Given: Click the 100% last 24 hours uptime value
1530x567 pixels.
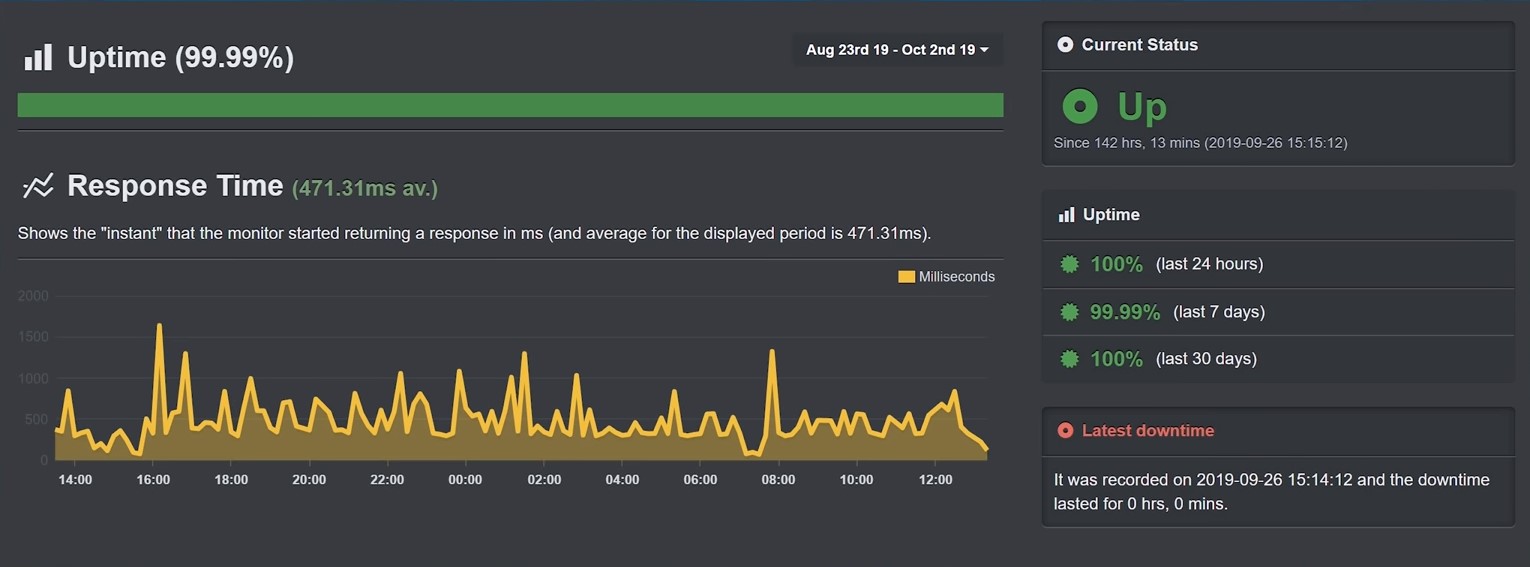Looking at the screenshot, I should (1116, 264).
